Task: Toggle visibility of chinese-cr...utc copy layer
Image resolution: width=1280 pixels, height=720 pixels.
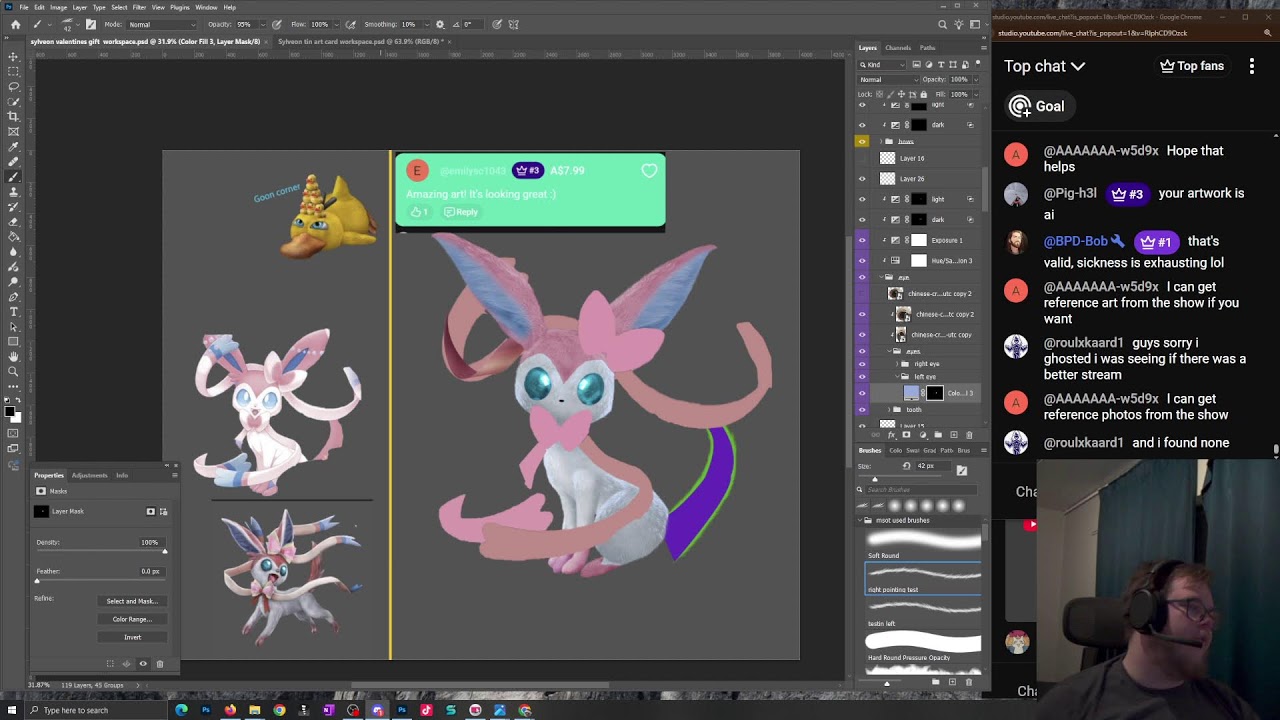Action: (x=862, y=334)
